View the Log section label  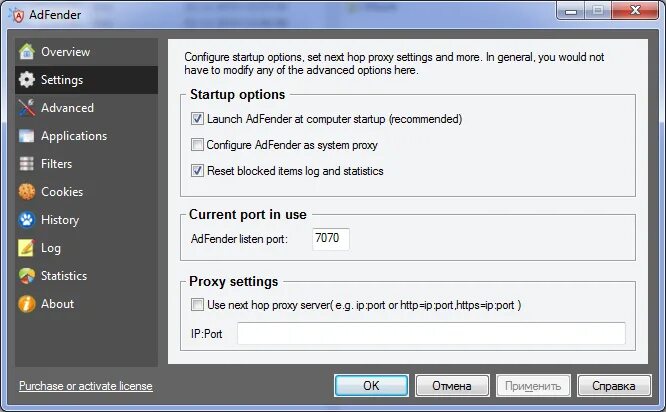pyautogui.click(x=51, y=248)
